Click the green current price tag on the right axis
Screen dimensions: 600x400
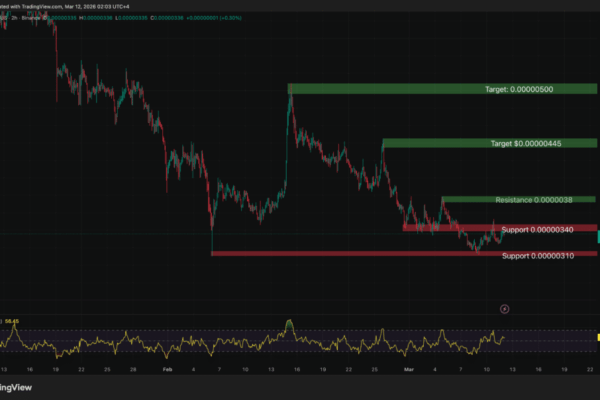click(x=597, y=236)
